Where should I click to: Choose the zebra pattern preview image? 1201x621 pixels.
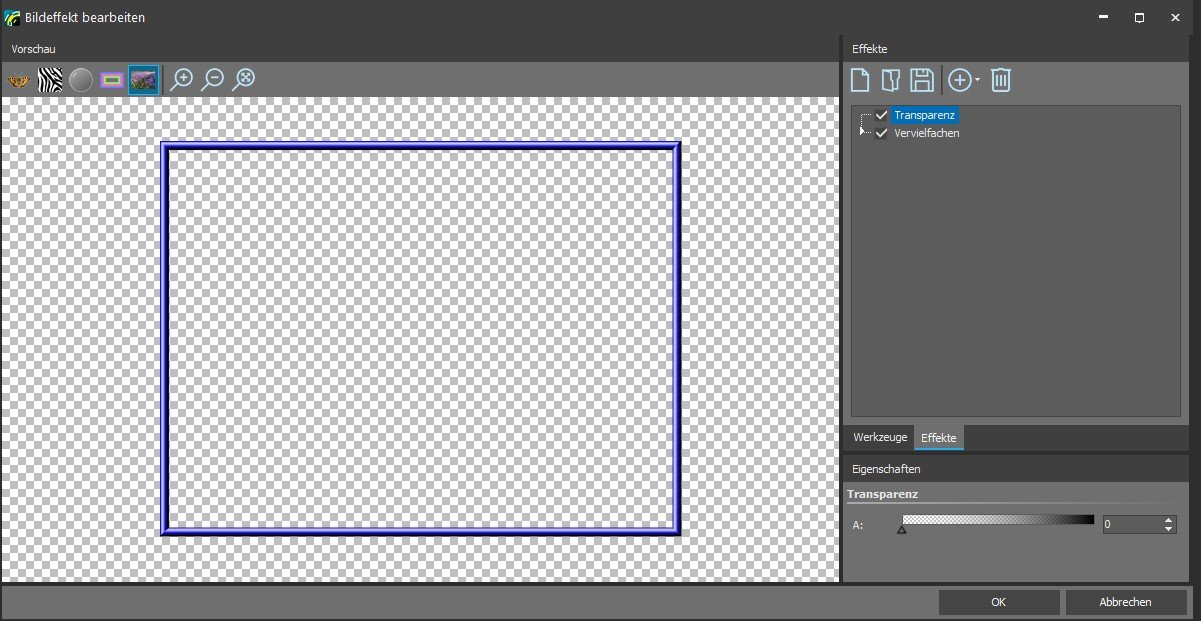pos(50,81)
